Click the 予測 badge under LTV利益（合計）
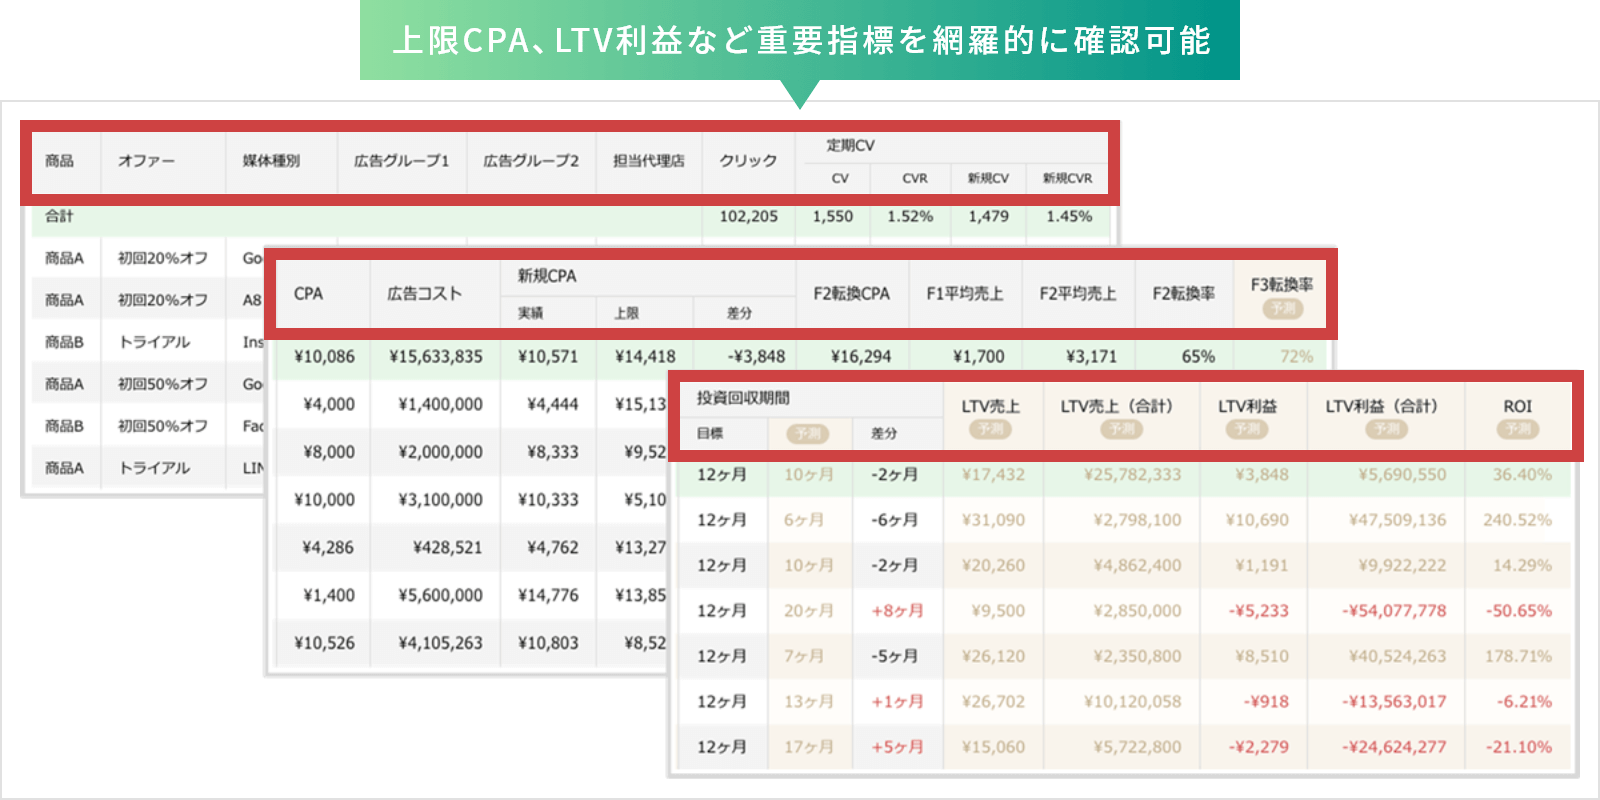 (x=1386, y=429)
